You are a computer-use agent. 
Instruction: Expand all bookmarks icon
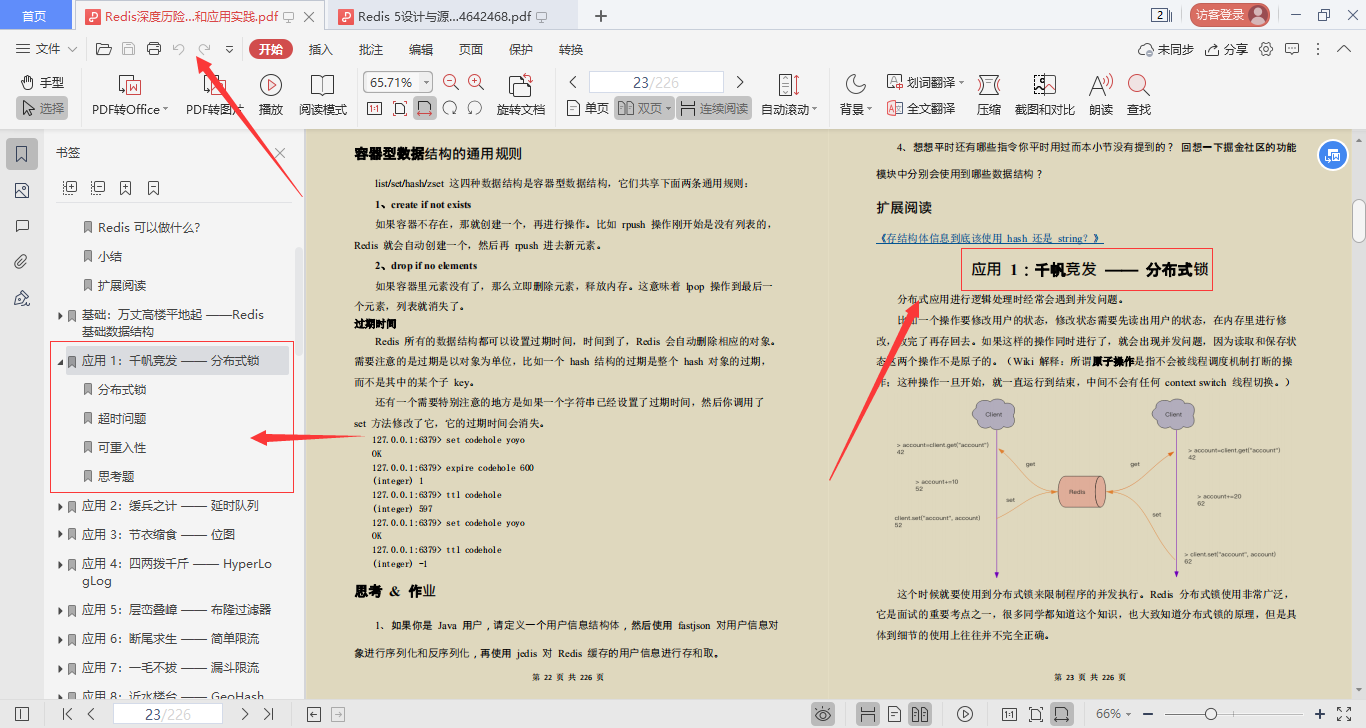click(x=70, y=187)
